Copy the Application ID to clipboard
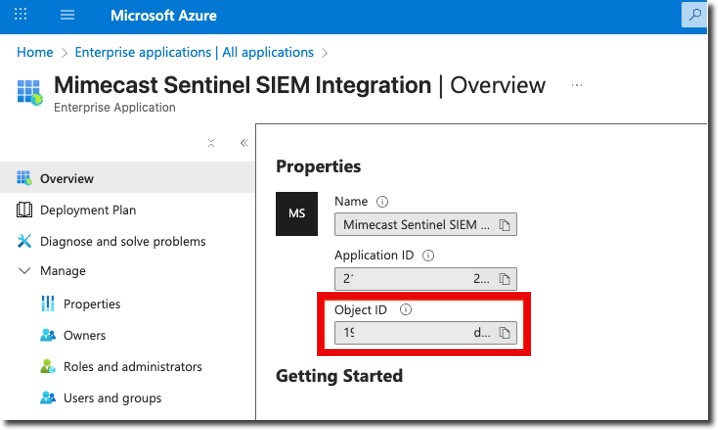The width and height of the screenshot is (718, 430). [x=505, y=278]
